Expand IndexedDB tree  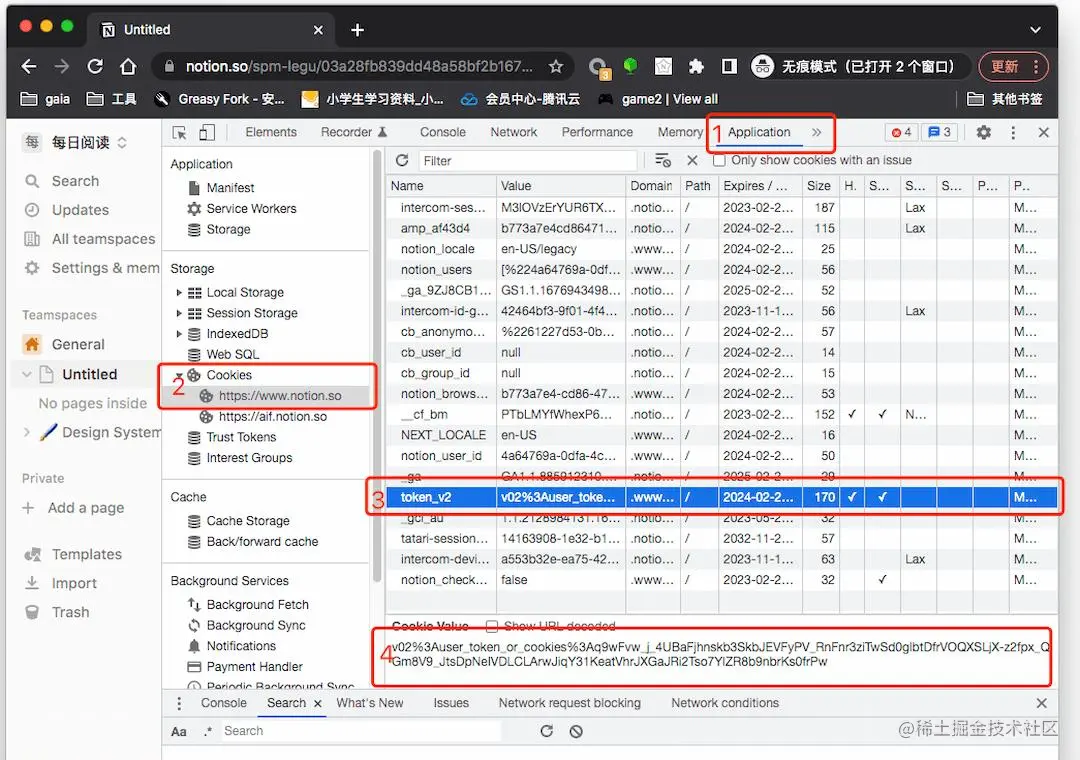[x=179, y=333]
